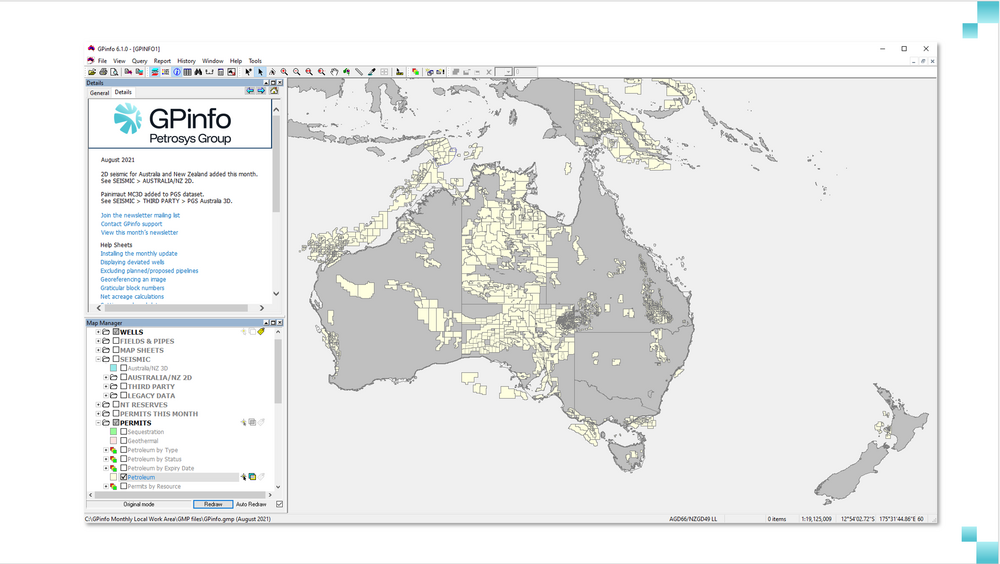Click the Home icon in Details panel
Screen dimensions: 1000x564
pos(274,91)
